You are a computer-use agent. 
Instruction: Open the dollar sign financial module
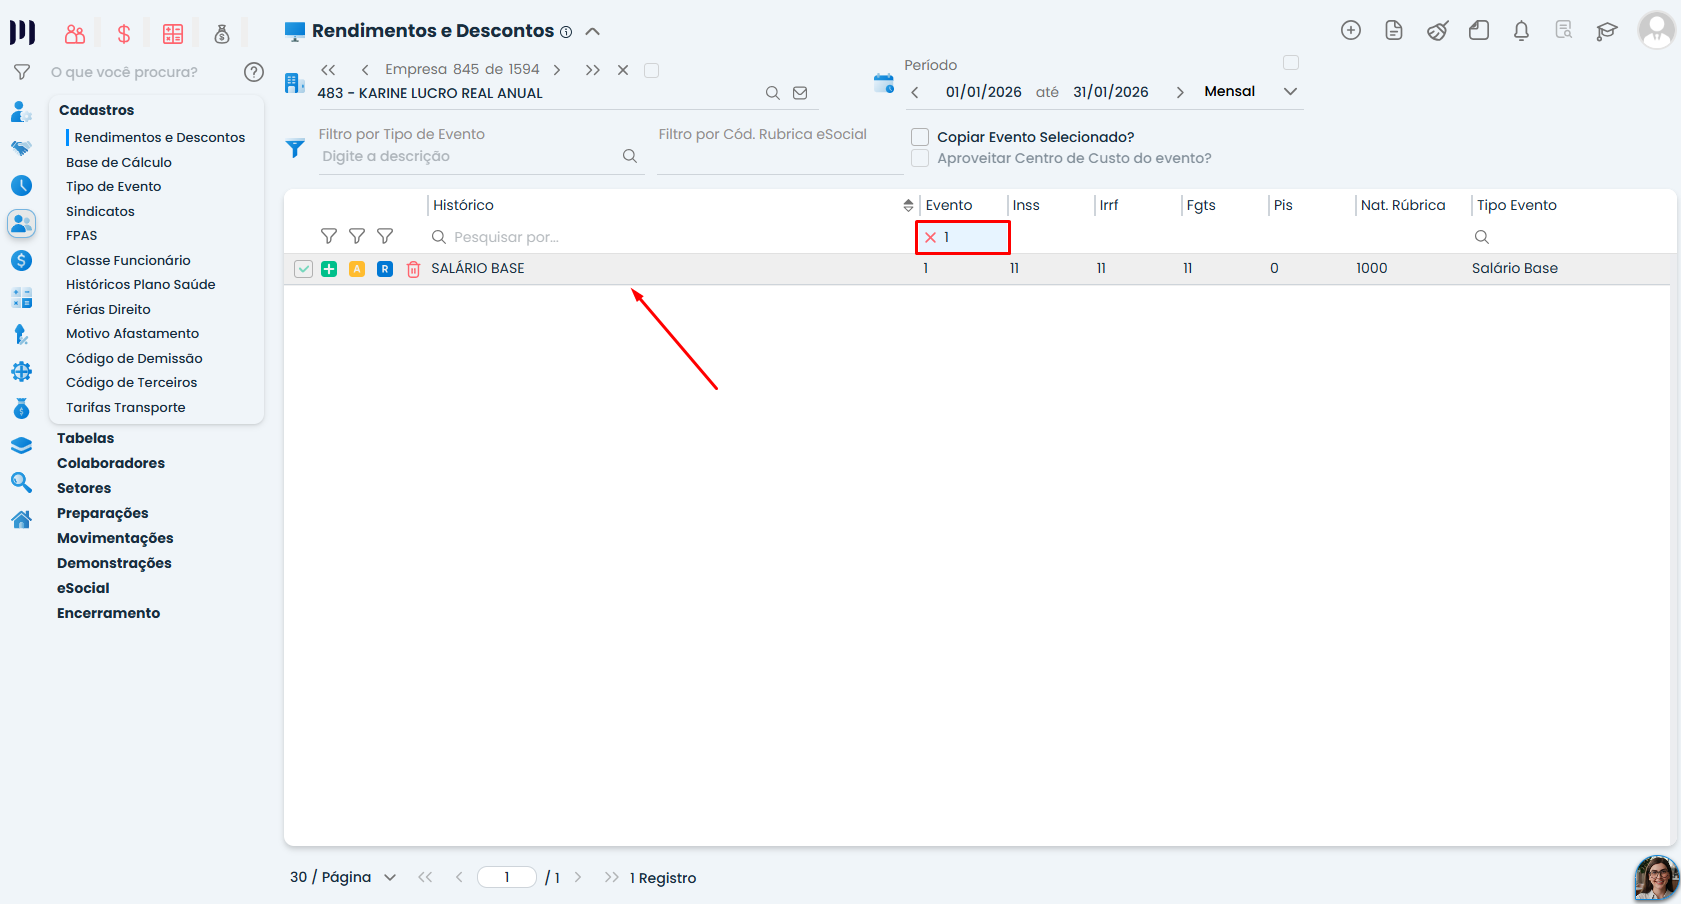click(124, 34)
